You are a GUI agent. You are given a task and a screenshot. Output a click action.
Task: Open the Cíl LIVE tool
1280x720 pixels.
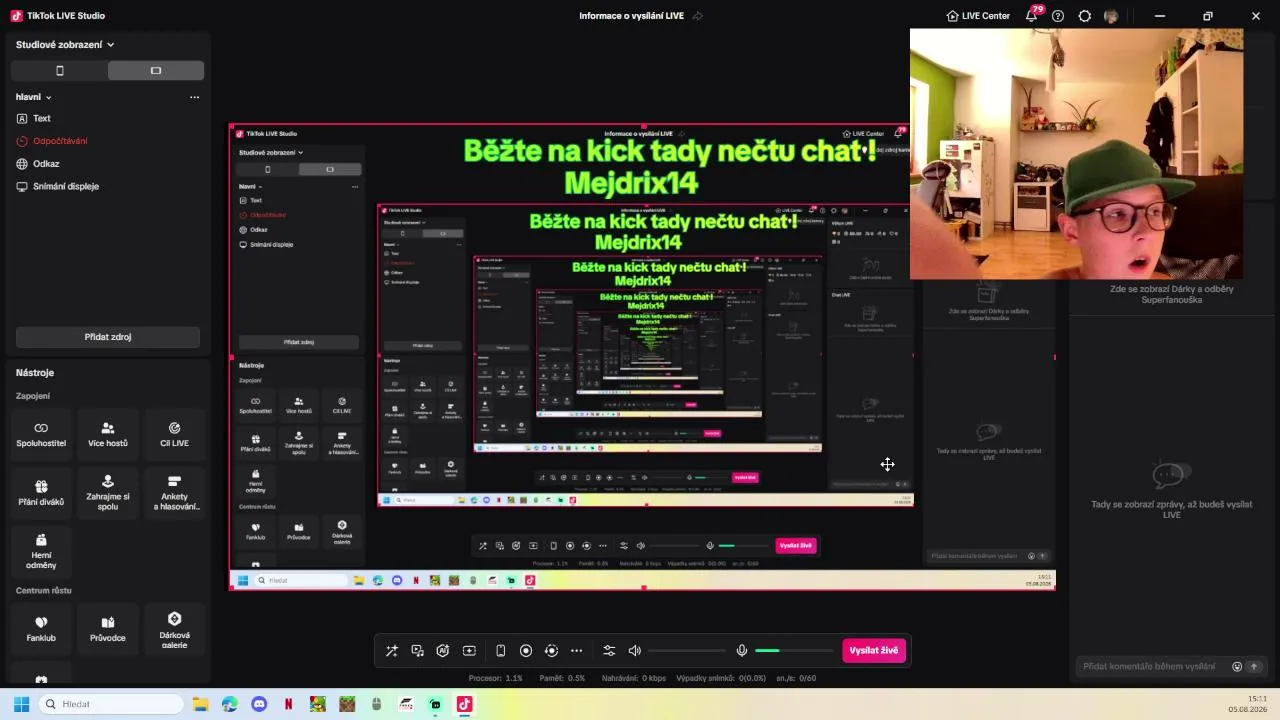click(x=174, y=435)
